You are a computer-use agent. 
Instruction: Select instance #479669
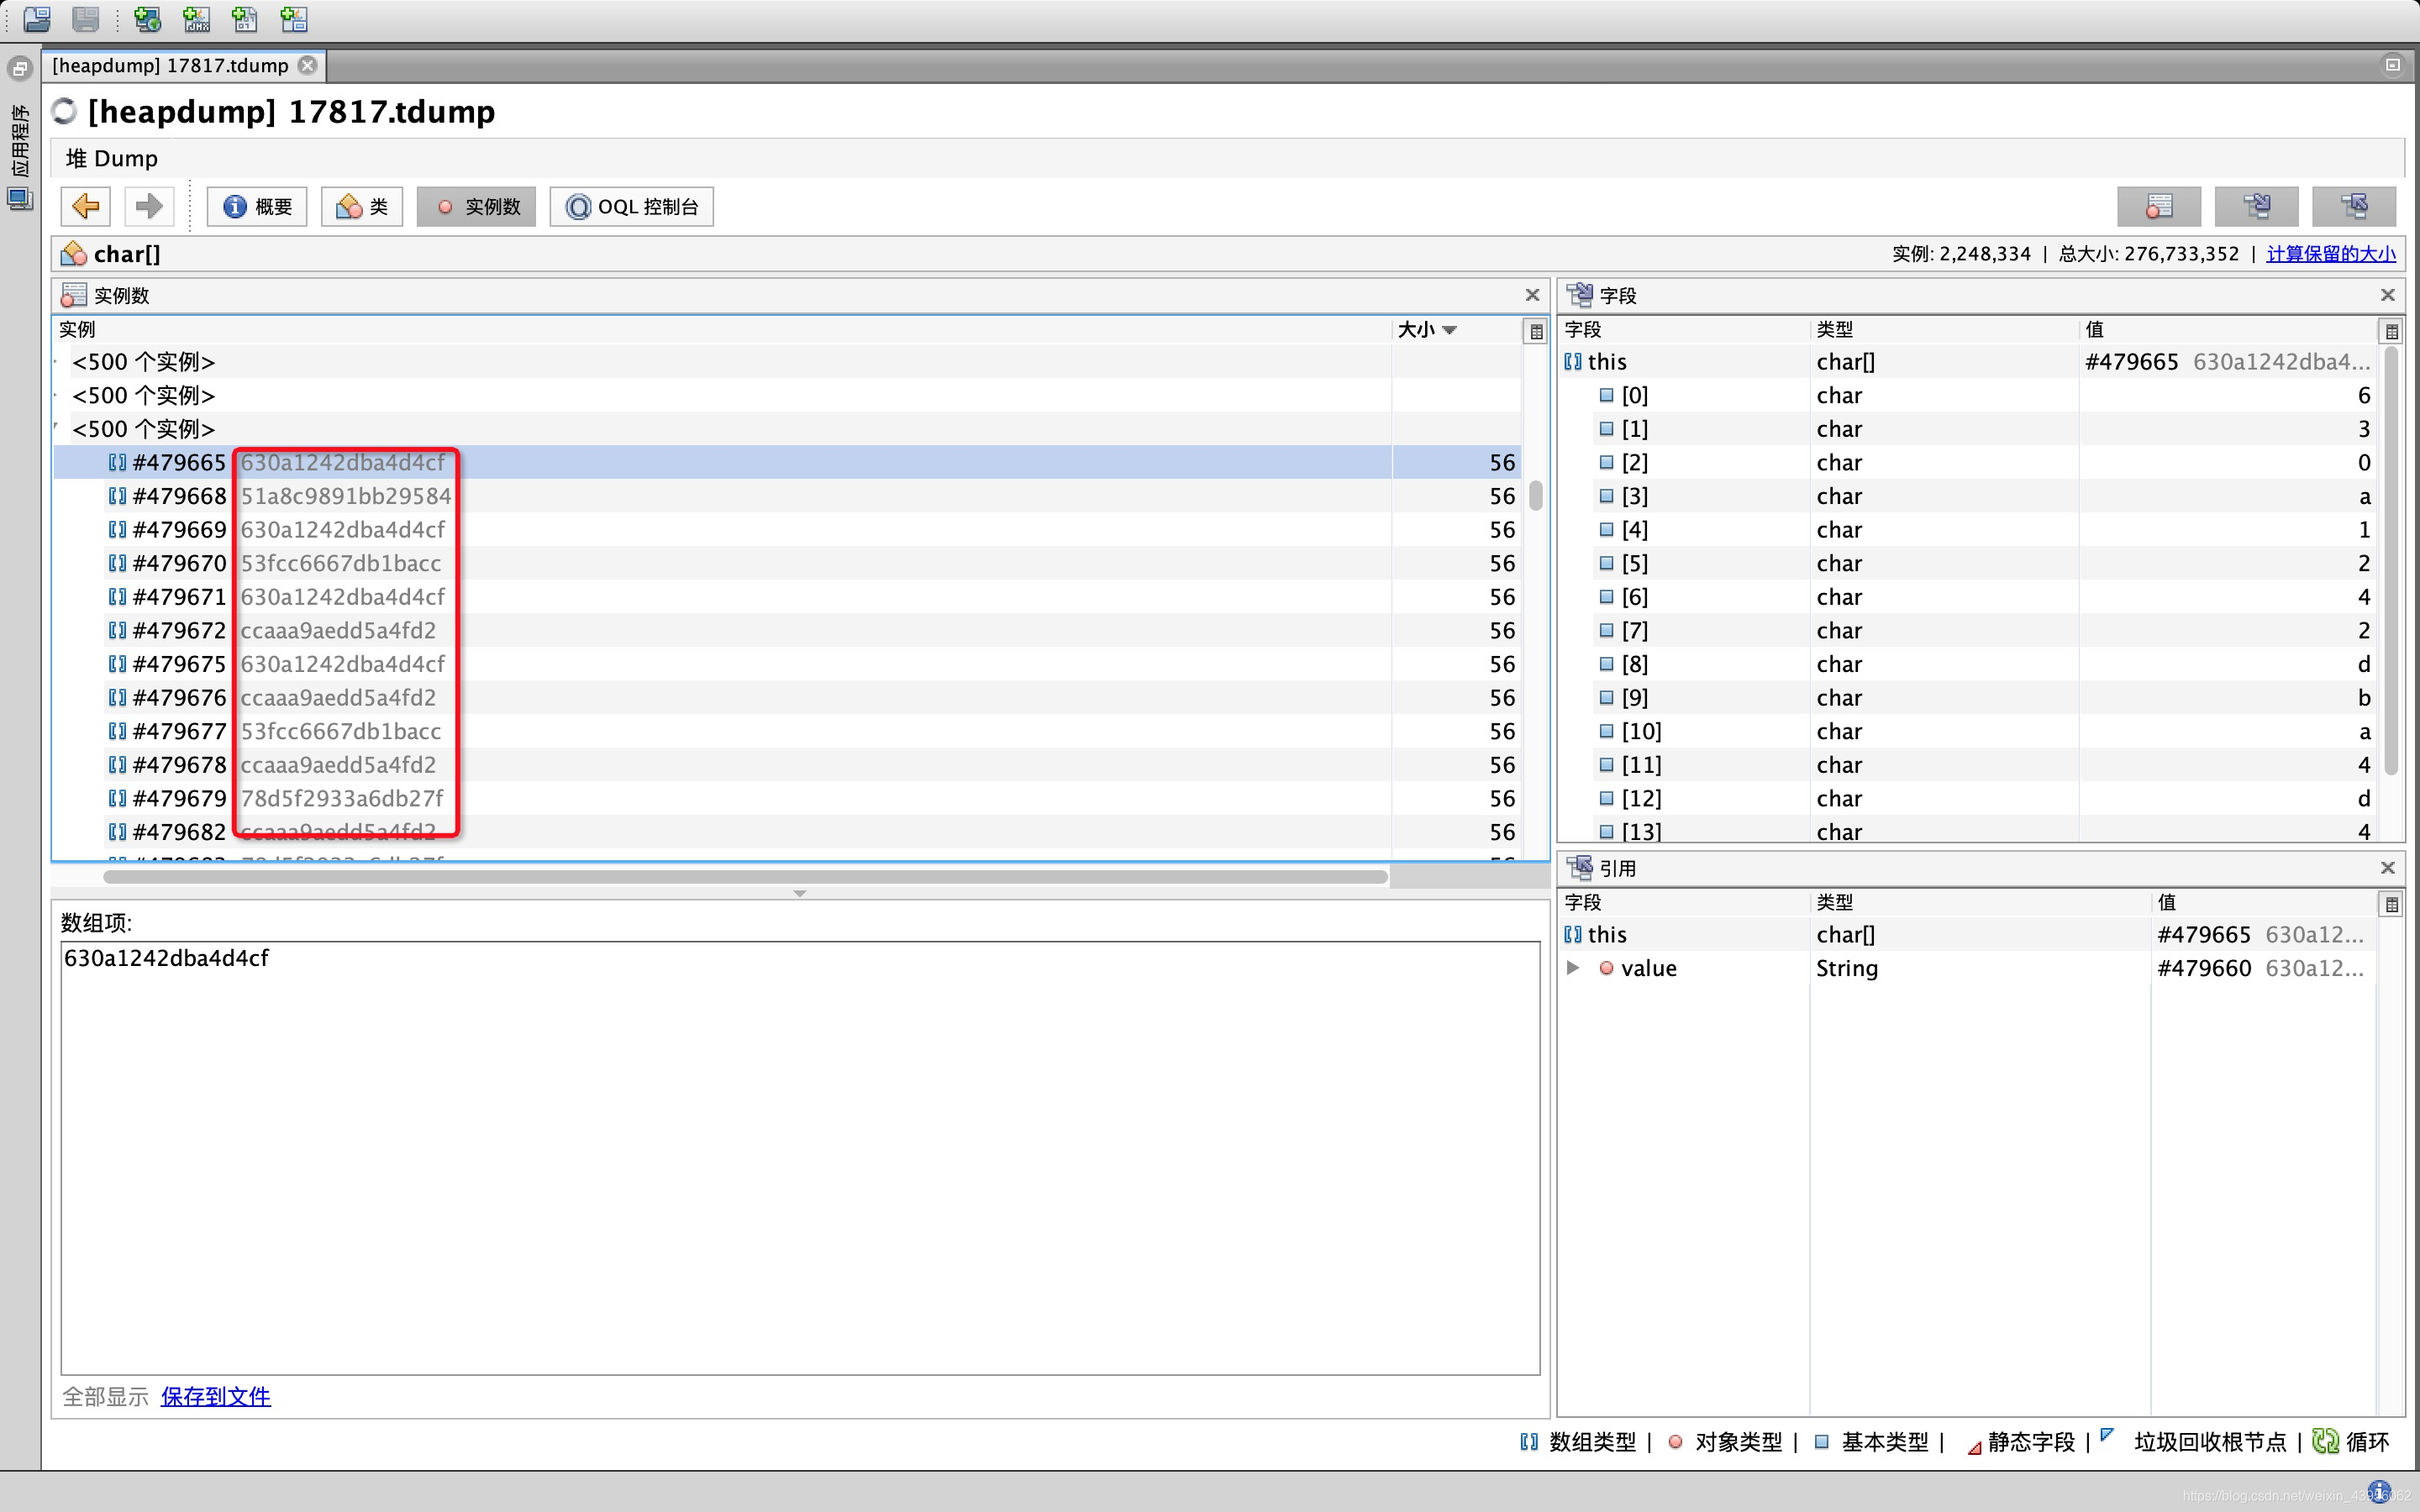pyautogui.click(x=787, y=530)
